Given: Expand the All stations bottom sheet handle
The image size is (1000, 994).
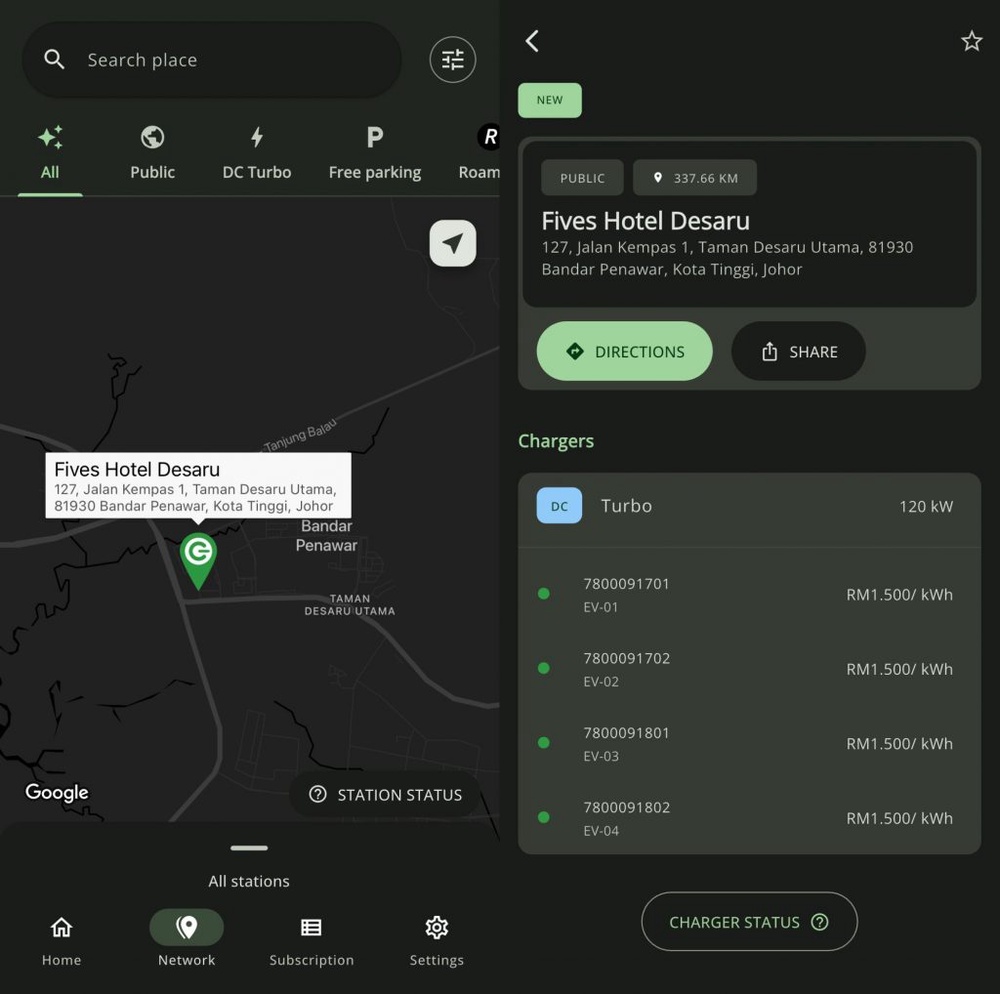Looking at the screenshot, I should (249, 848).
